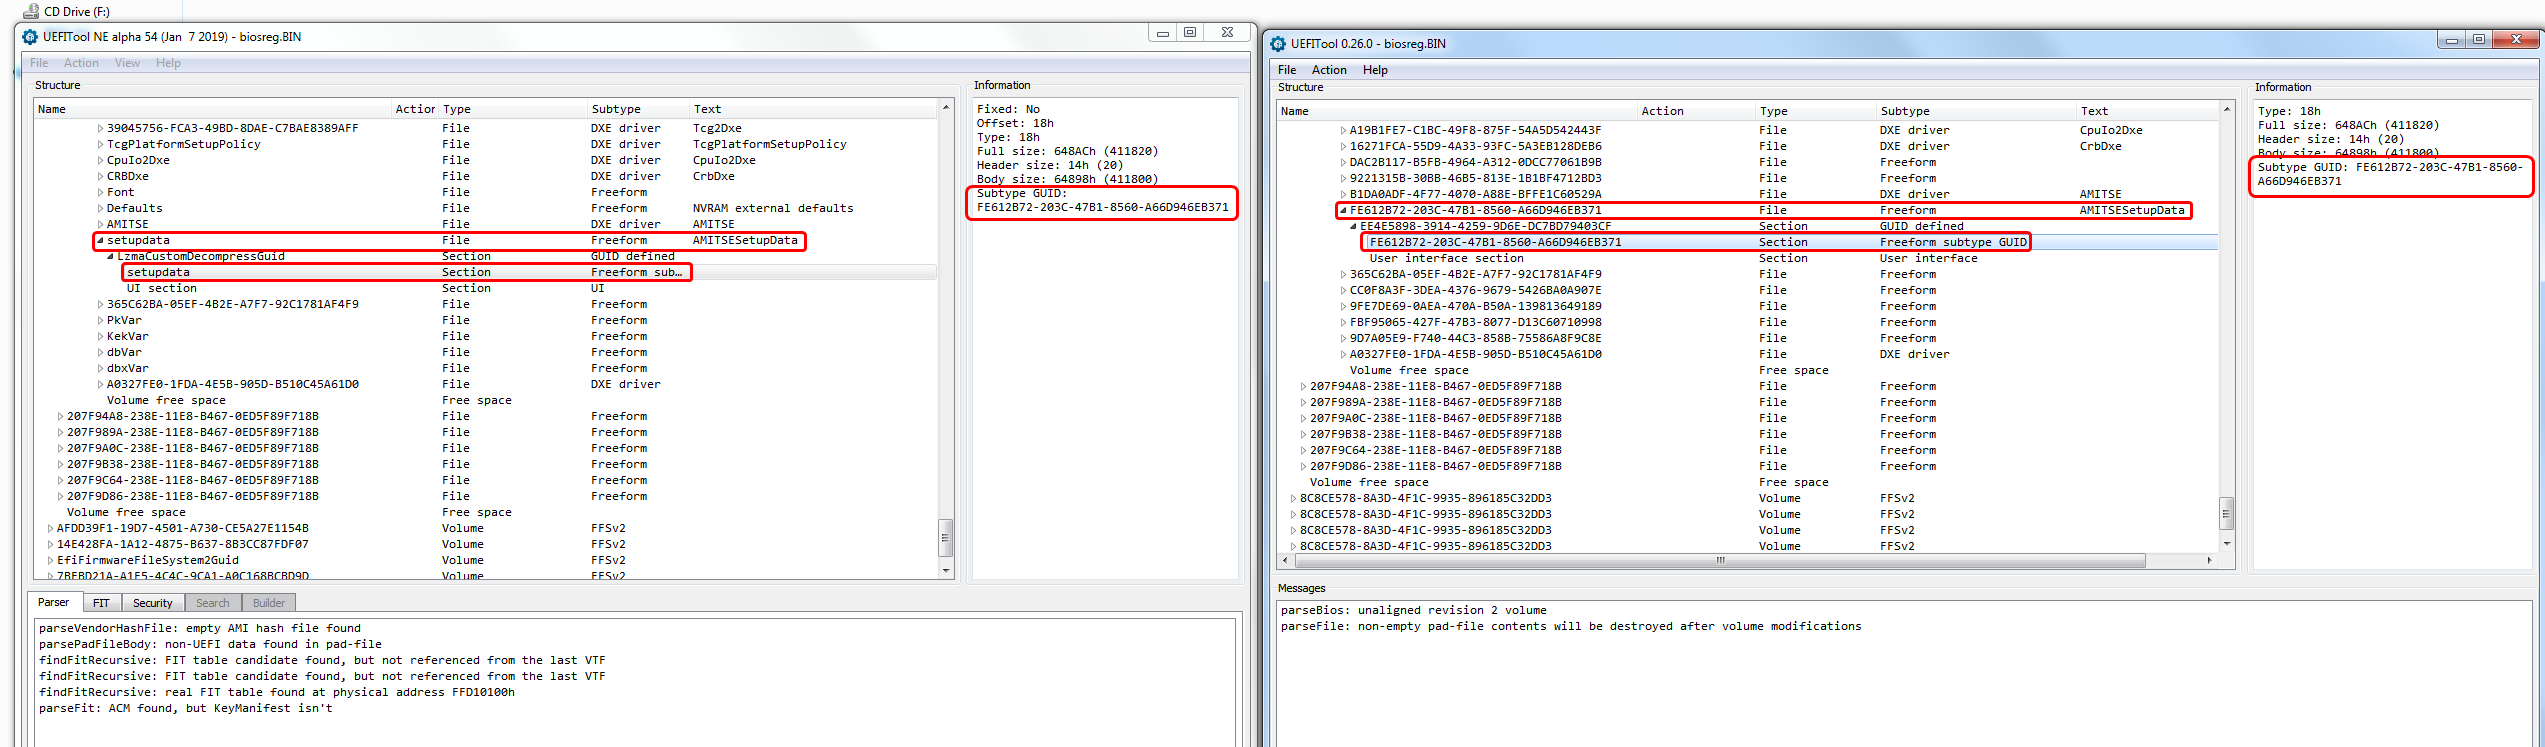Collapse the FE612B72 File node in UEFITool 0.26.0
This screenshot has height=747, width=2545.
coord(1343,211)
